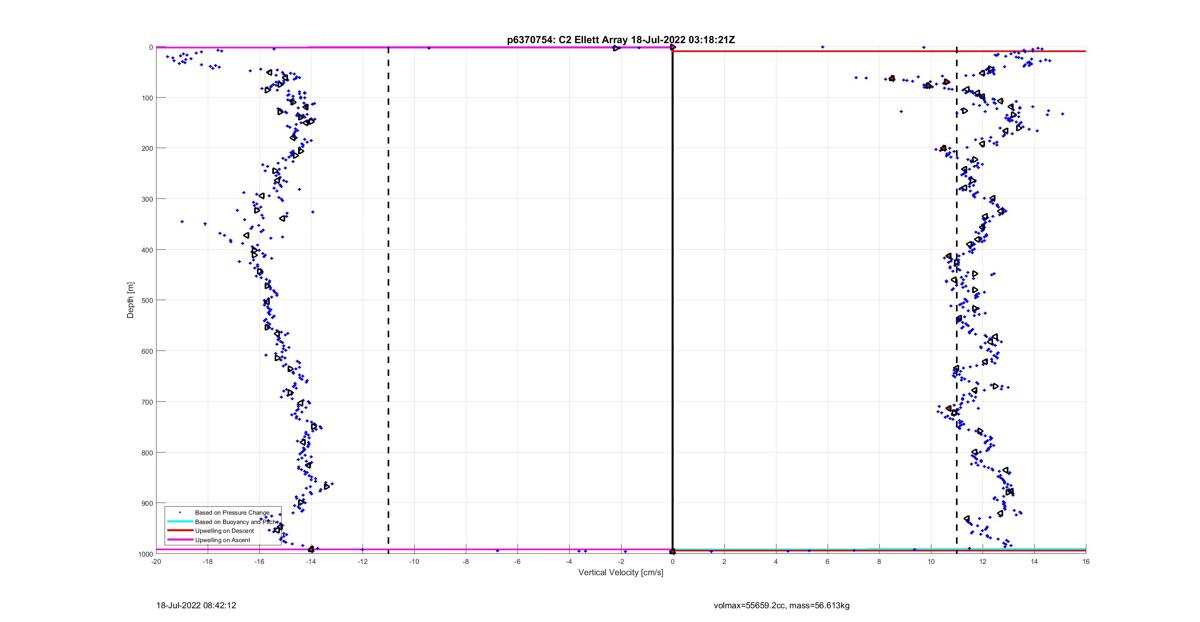Click positive x-axis tick label '2'
Screen dimensions: 1200x622
pyautogui.click(x=724, y=562)
